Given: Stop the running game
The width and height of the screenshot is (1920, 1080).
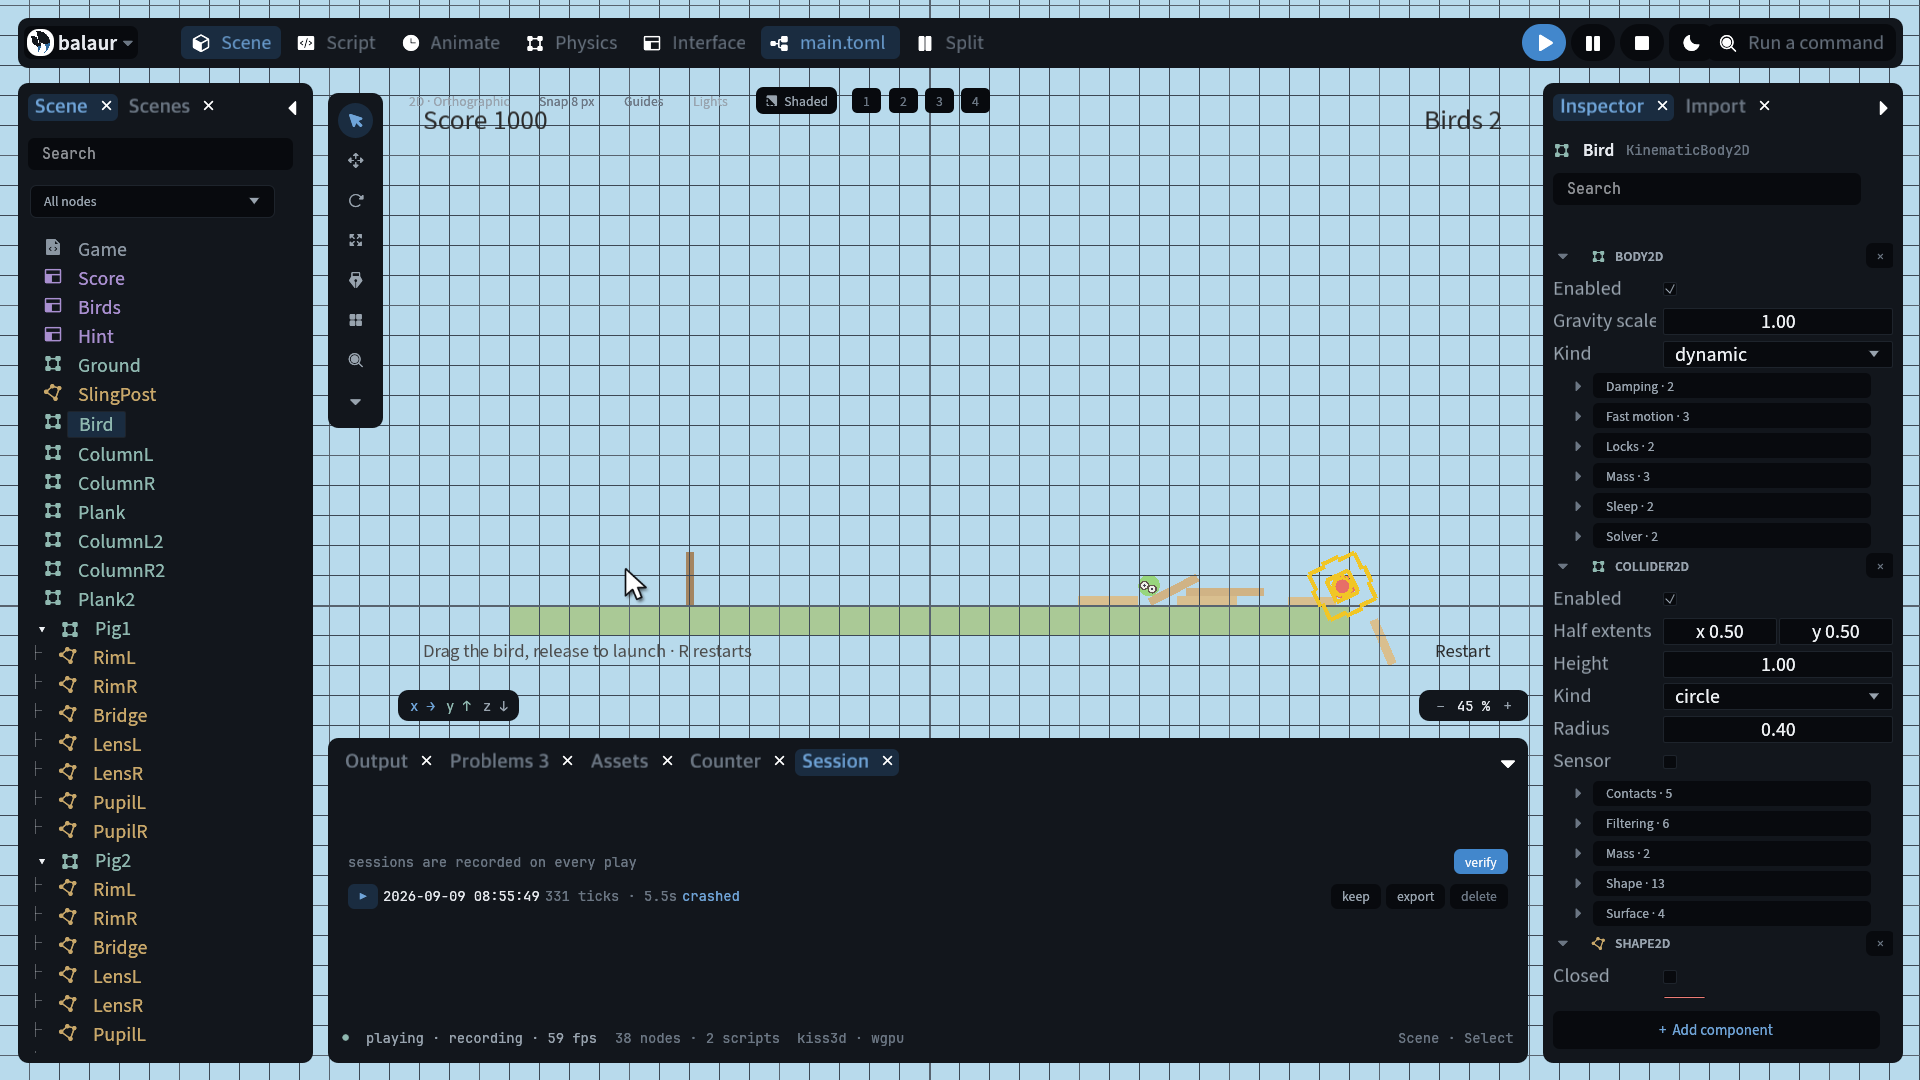Looking at the screenshot, I should click(x=1642, y=43).
